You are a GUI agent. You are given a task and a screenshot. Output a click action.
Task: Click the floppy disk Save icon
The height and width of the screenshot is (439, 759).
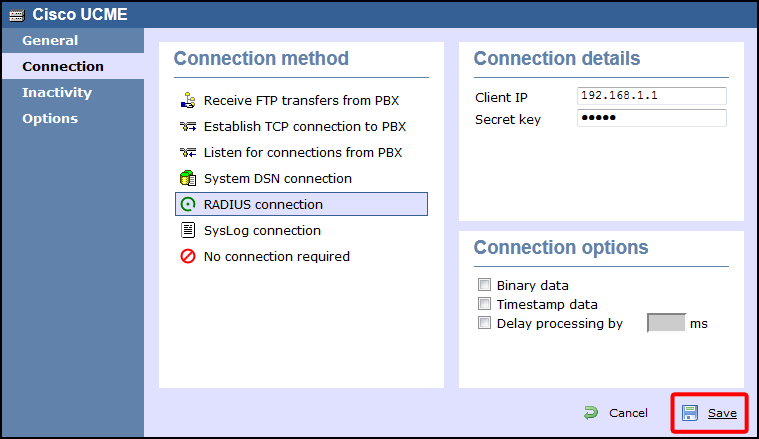[x=690, y=413]
